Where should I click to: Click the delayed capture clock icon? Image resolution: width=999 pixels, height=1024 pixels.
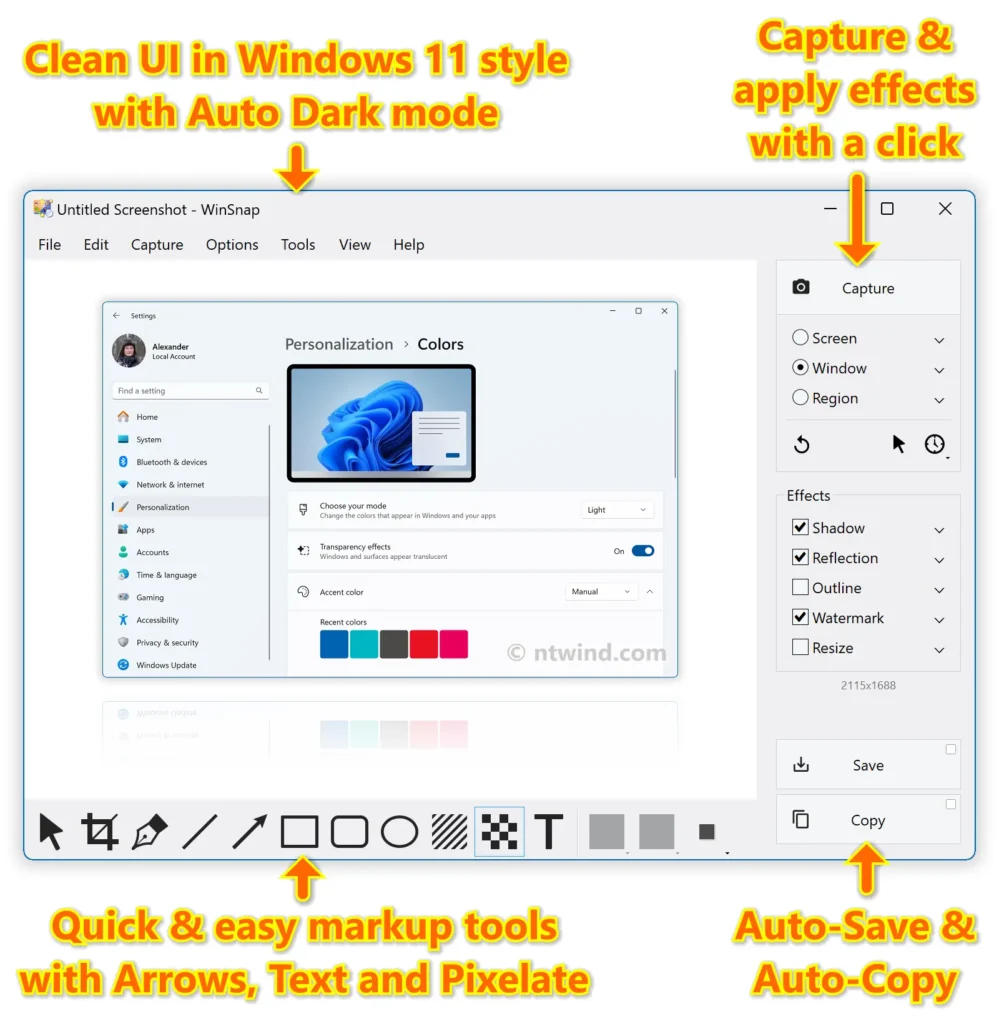(935, 444)
